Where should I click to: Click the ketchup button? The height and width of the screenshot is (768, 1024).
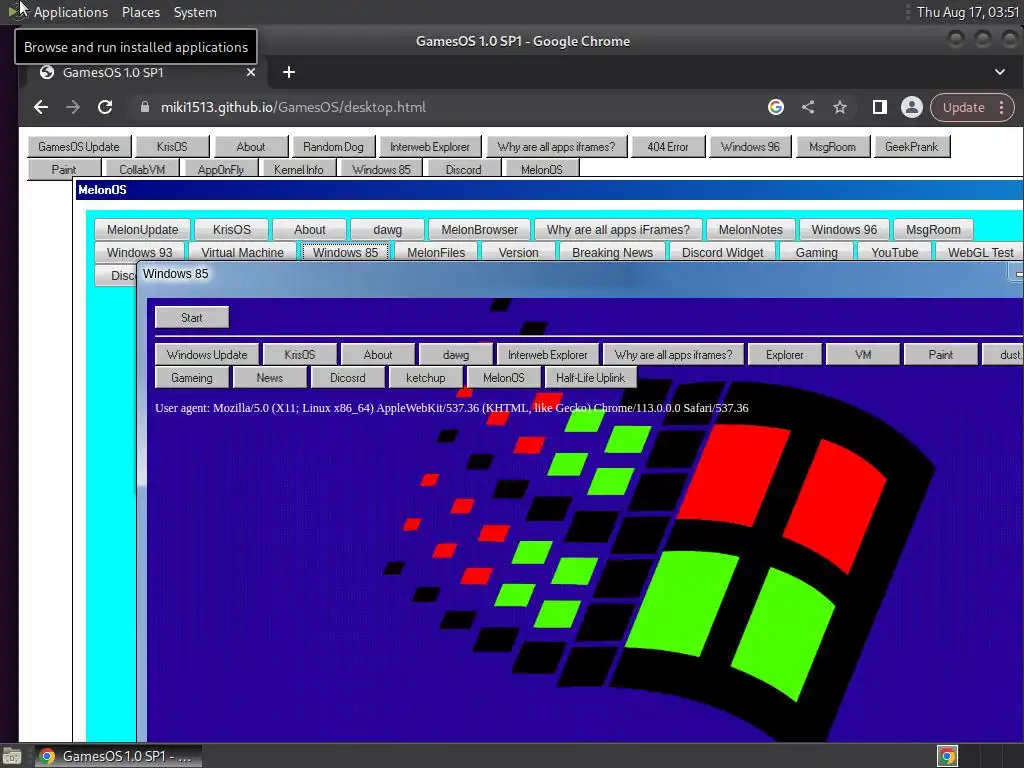(426, 377)
